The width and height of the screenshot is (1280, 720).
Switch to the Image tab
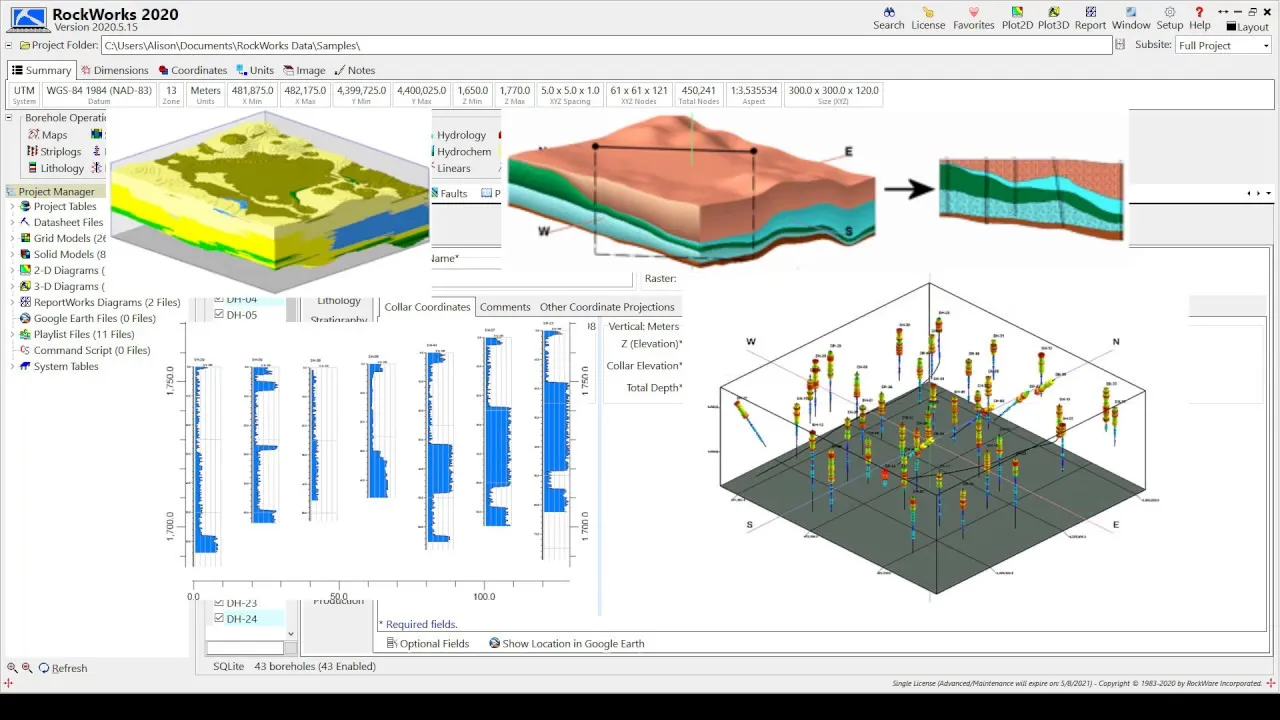point(304,70)
